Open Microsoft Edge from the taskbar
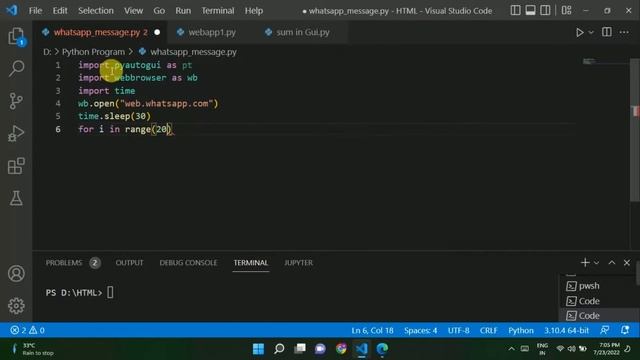Viewport: 640px width, 360px height. 382,349
